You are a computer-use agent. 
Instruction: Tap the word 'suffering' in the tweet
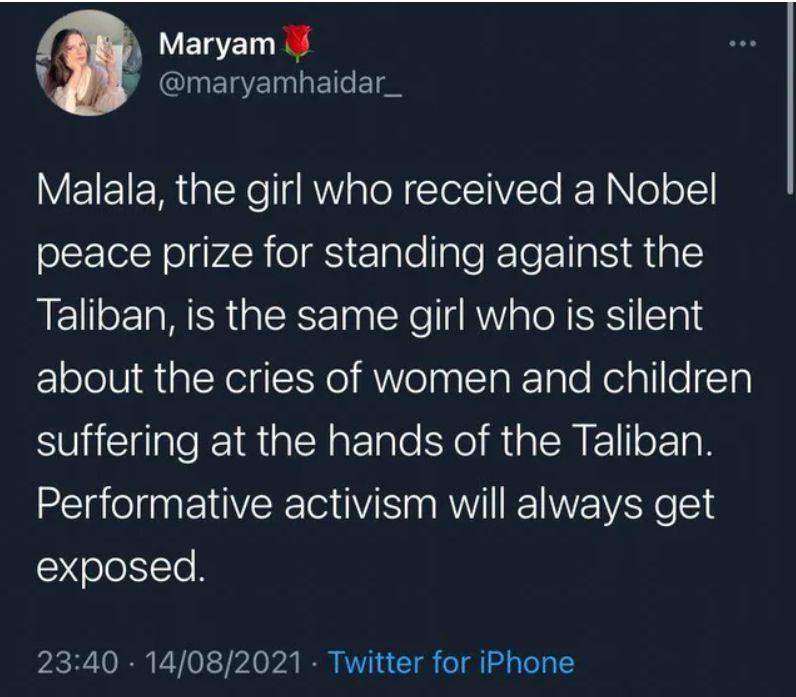click(x=117, y=442)
